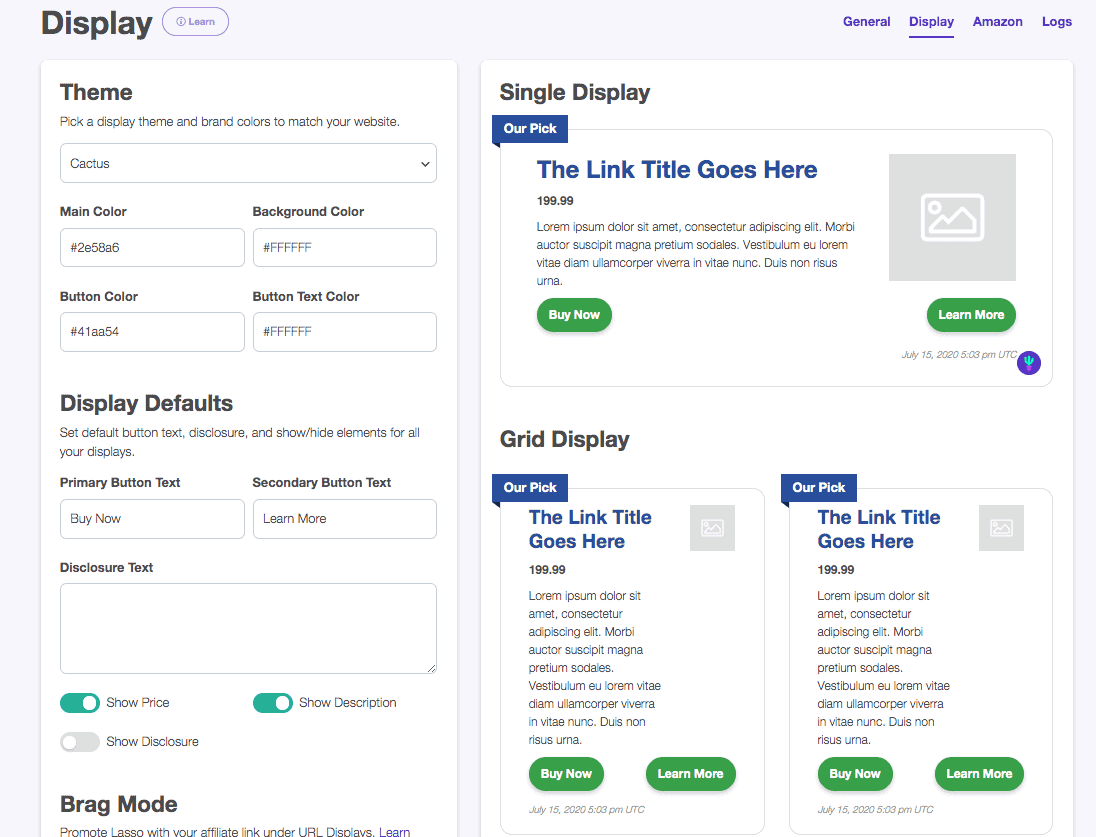Enable the Show Disclosure switch
The height and width of the screenshot is (837, 1096).
pos(80,742)
